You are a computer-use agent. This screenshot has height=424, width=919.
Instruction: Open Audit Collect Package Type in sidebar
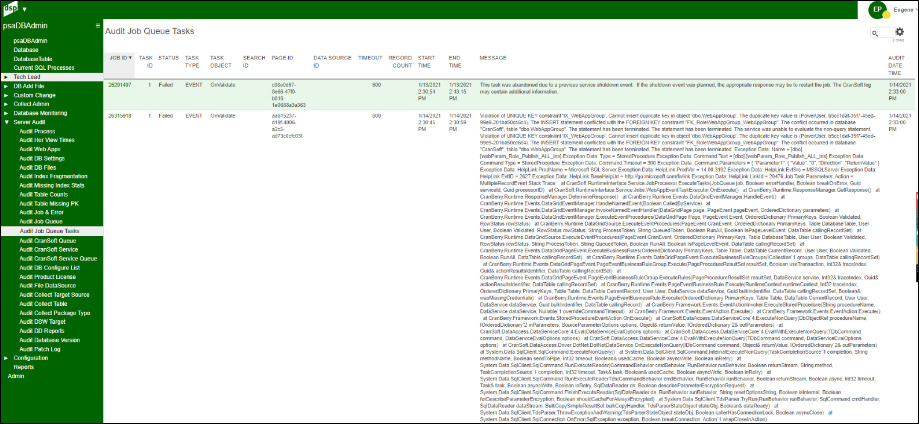point(55,313)
